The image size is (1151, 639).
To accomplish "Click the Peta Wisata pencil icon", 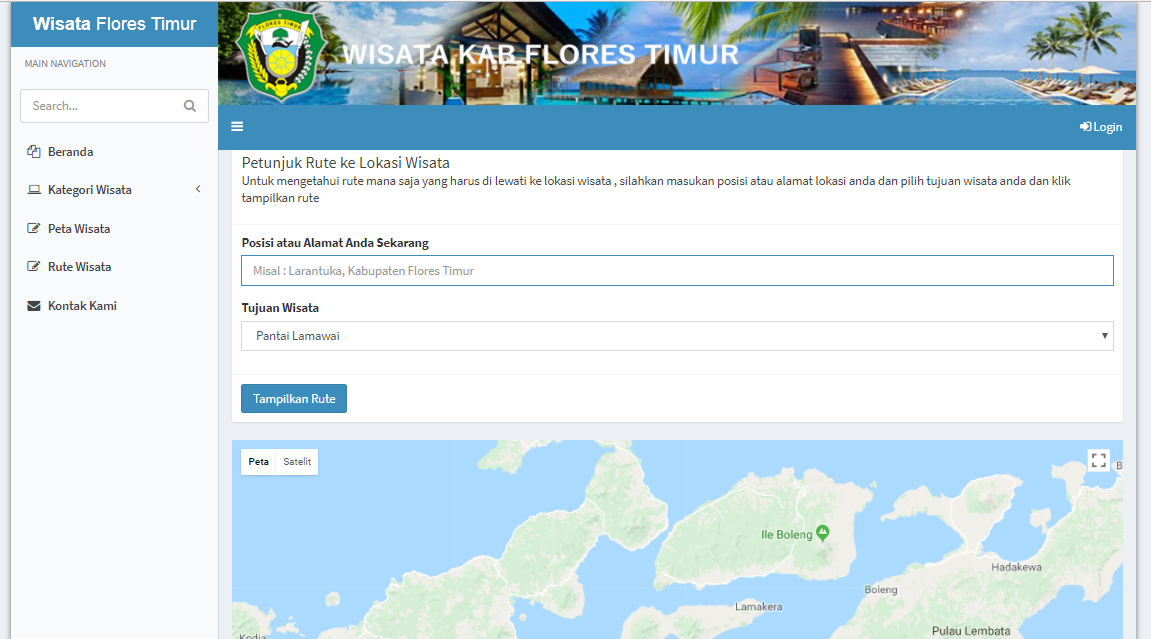I will (33, 228).
